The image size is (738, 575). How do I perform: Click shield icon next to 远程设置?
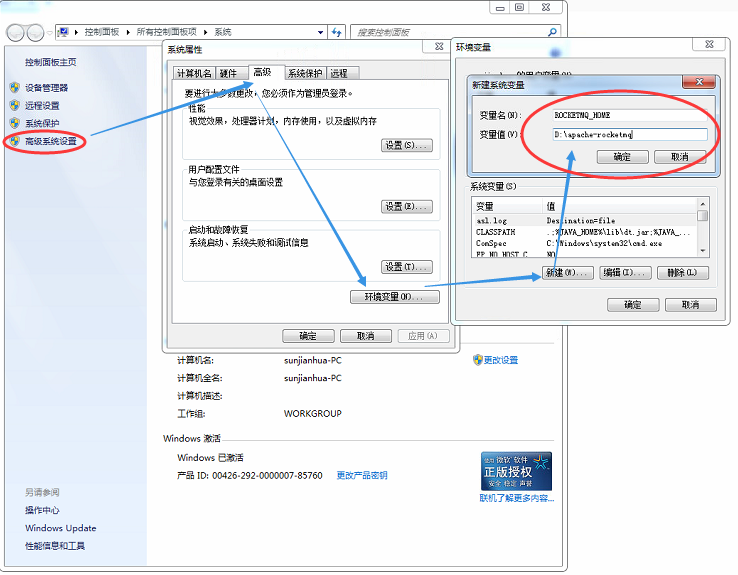(x=15, y=105)
